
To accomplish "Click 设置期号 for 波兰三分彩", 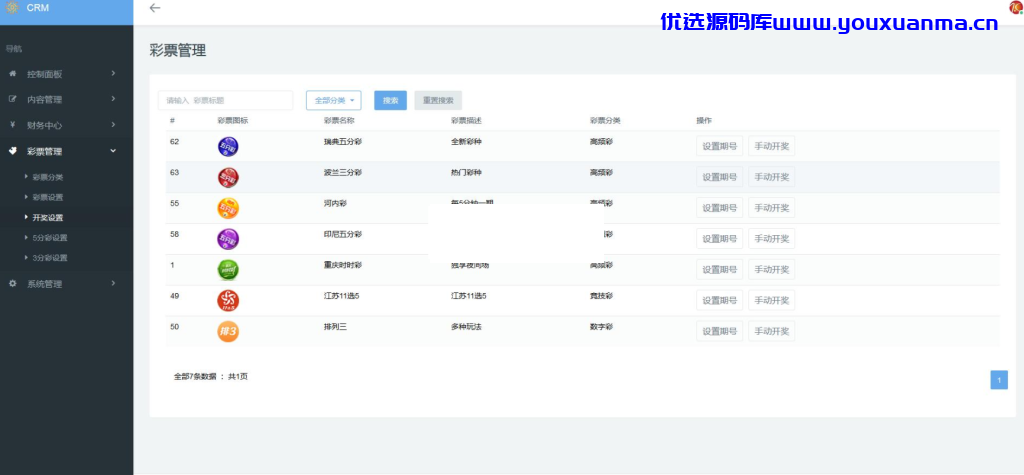I will click(720, 177).
